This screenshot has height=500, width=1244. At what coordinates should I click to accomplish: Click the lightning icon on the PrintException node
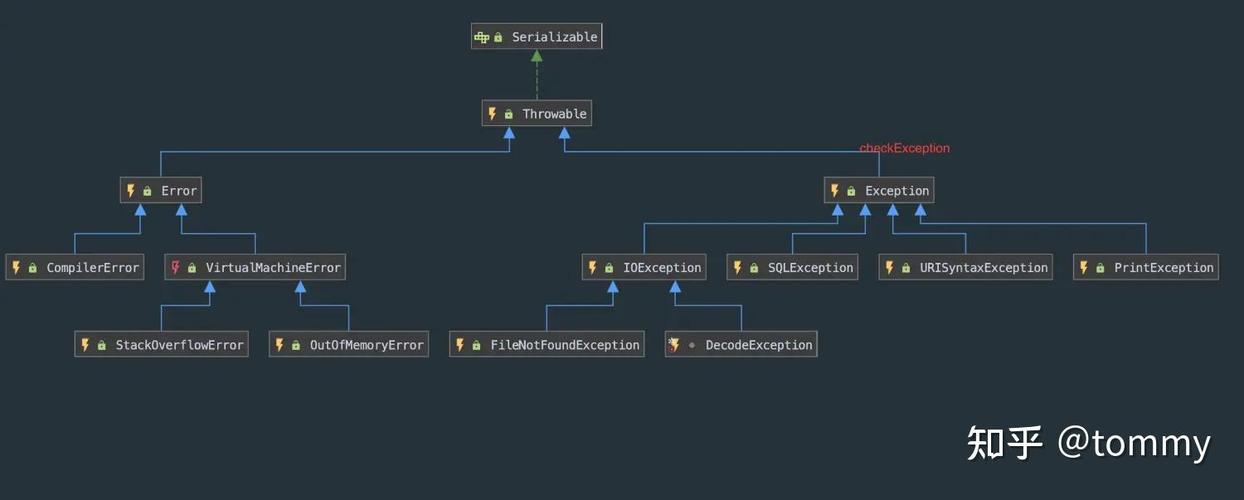1084,268
